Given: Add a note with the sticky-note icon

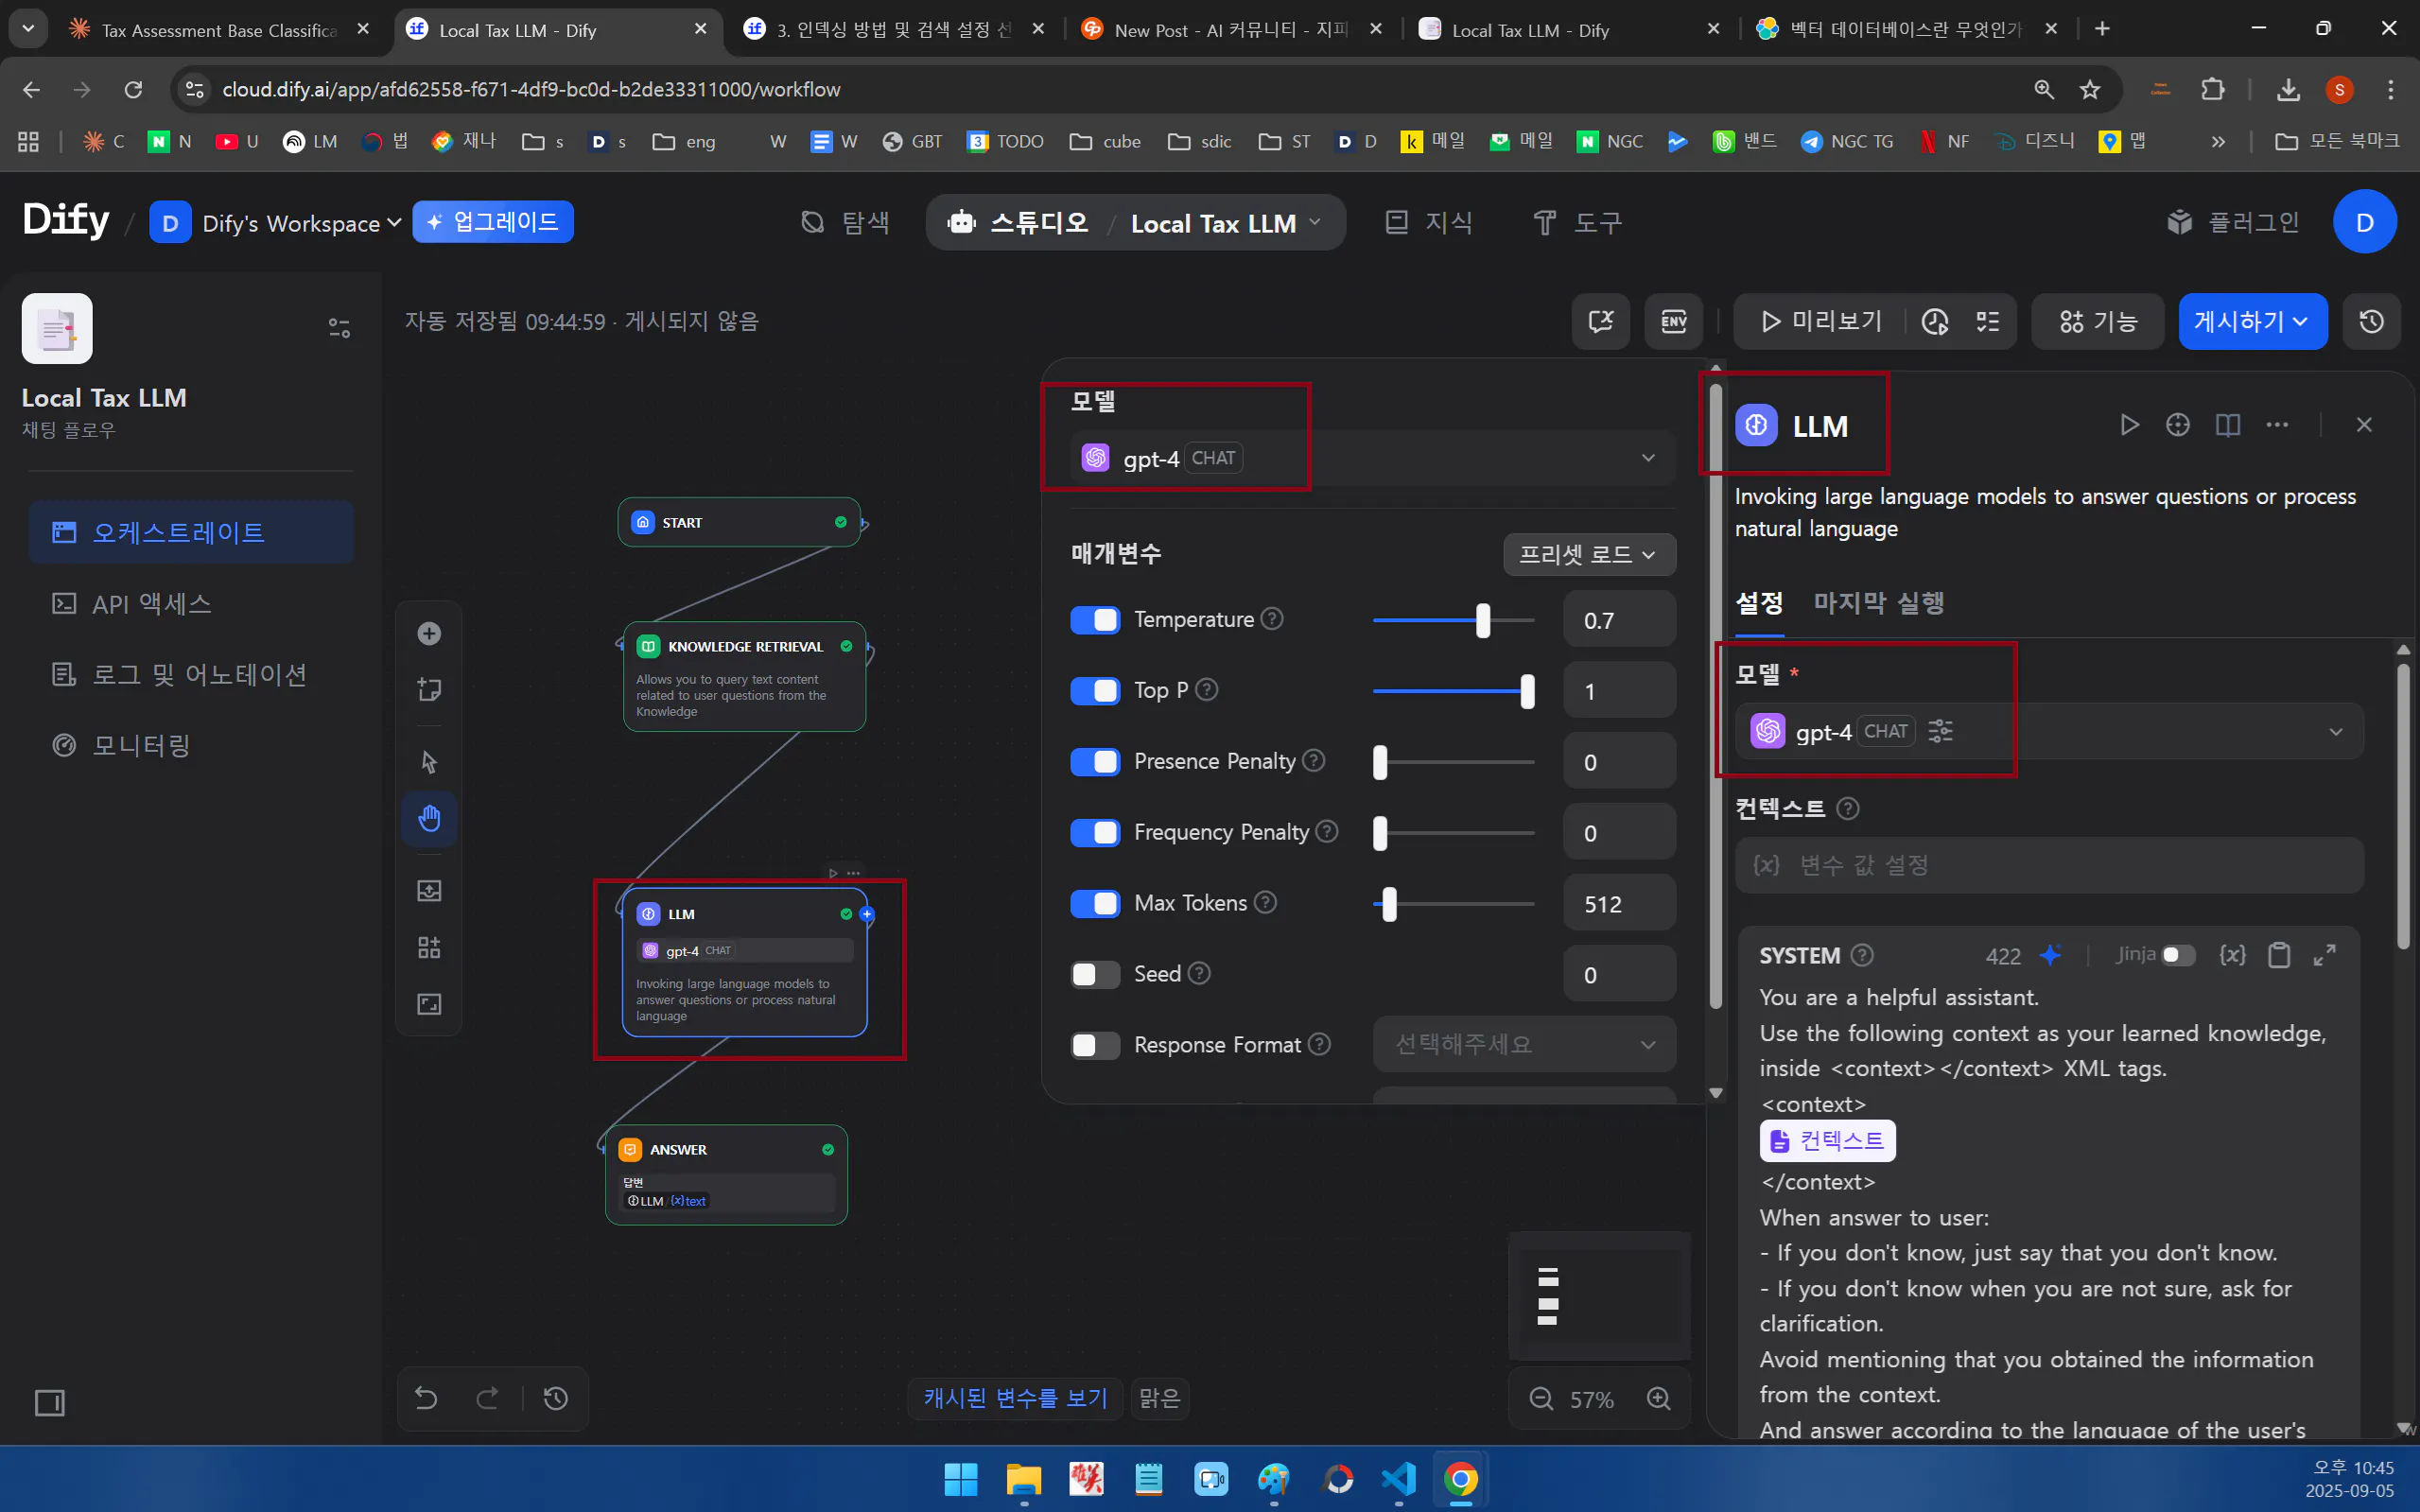Looking at the screenshot, I should [x=429, y=689].
